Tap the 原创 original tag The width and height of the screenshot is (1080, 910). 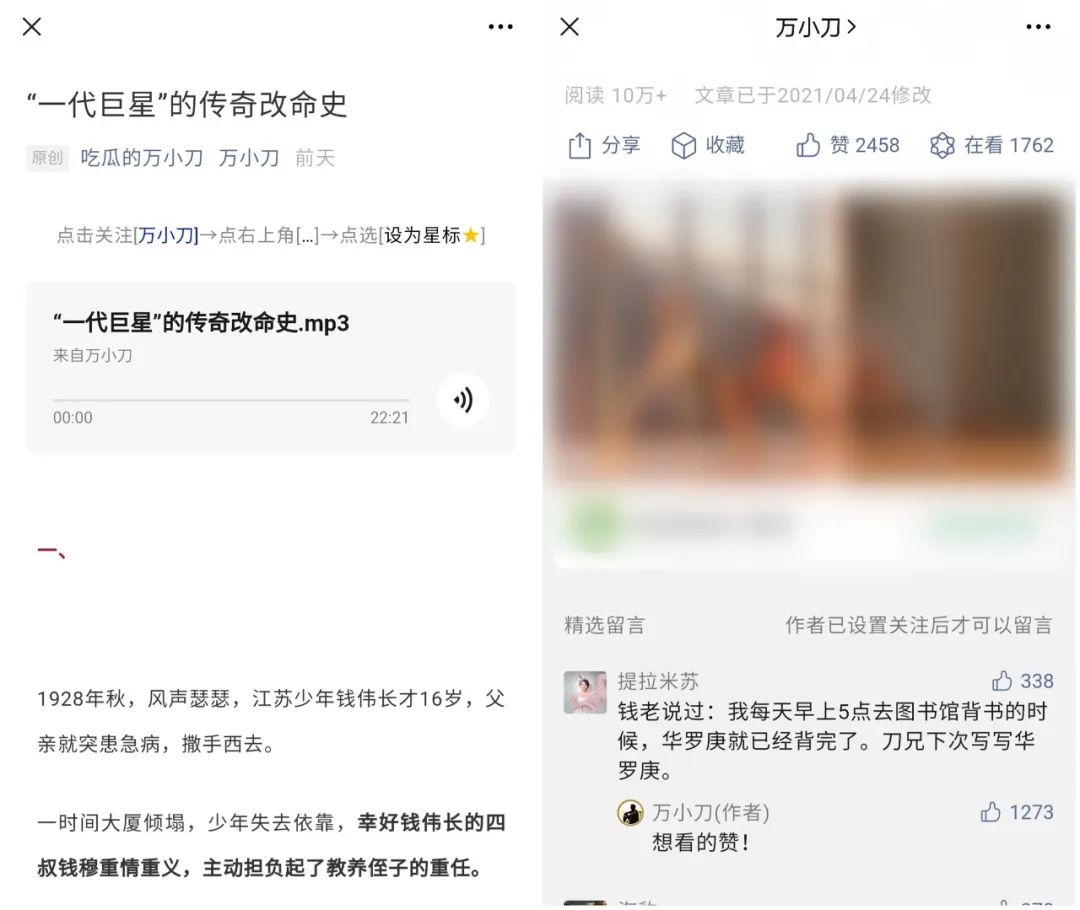(47, 158)
